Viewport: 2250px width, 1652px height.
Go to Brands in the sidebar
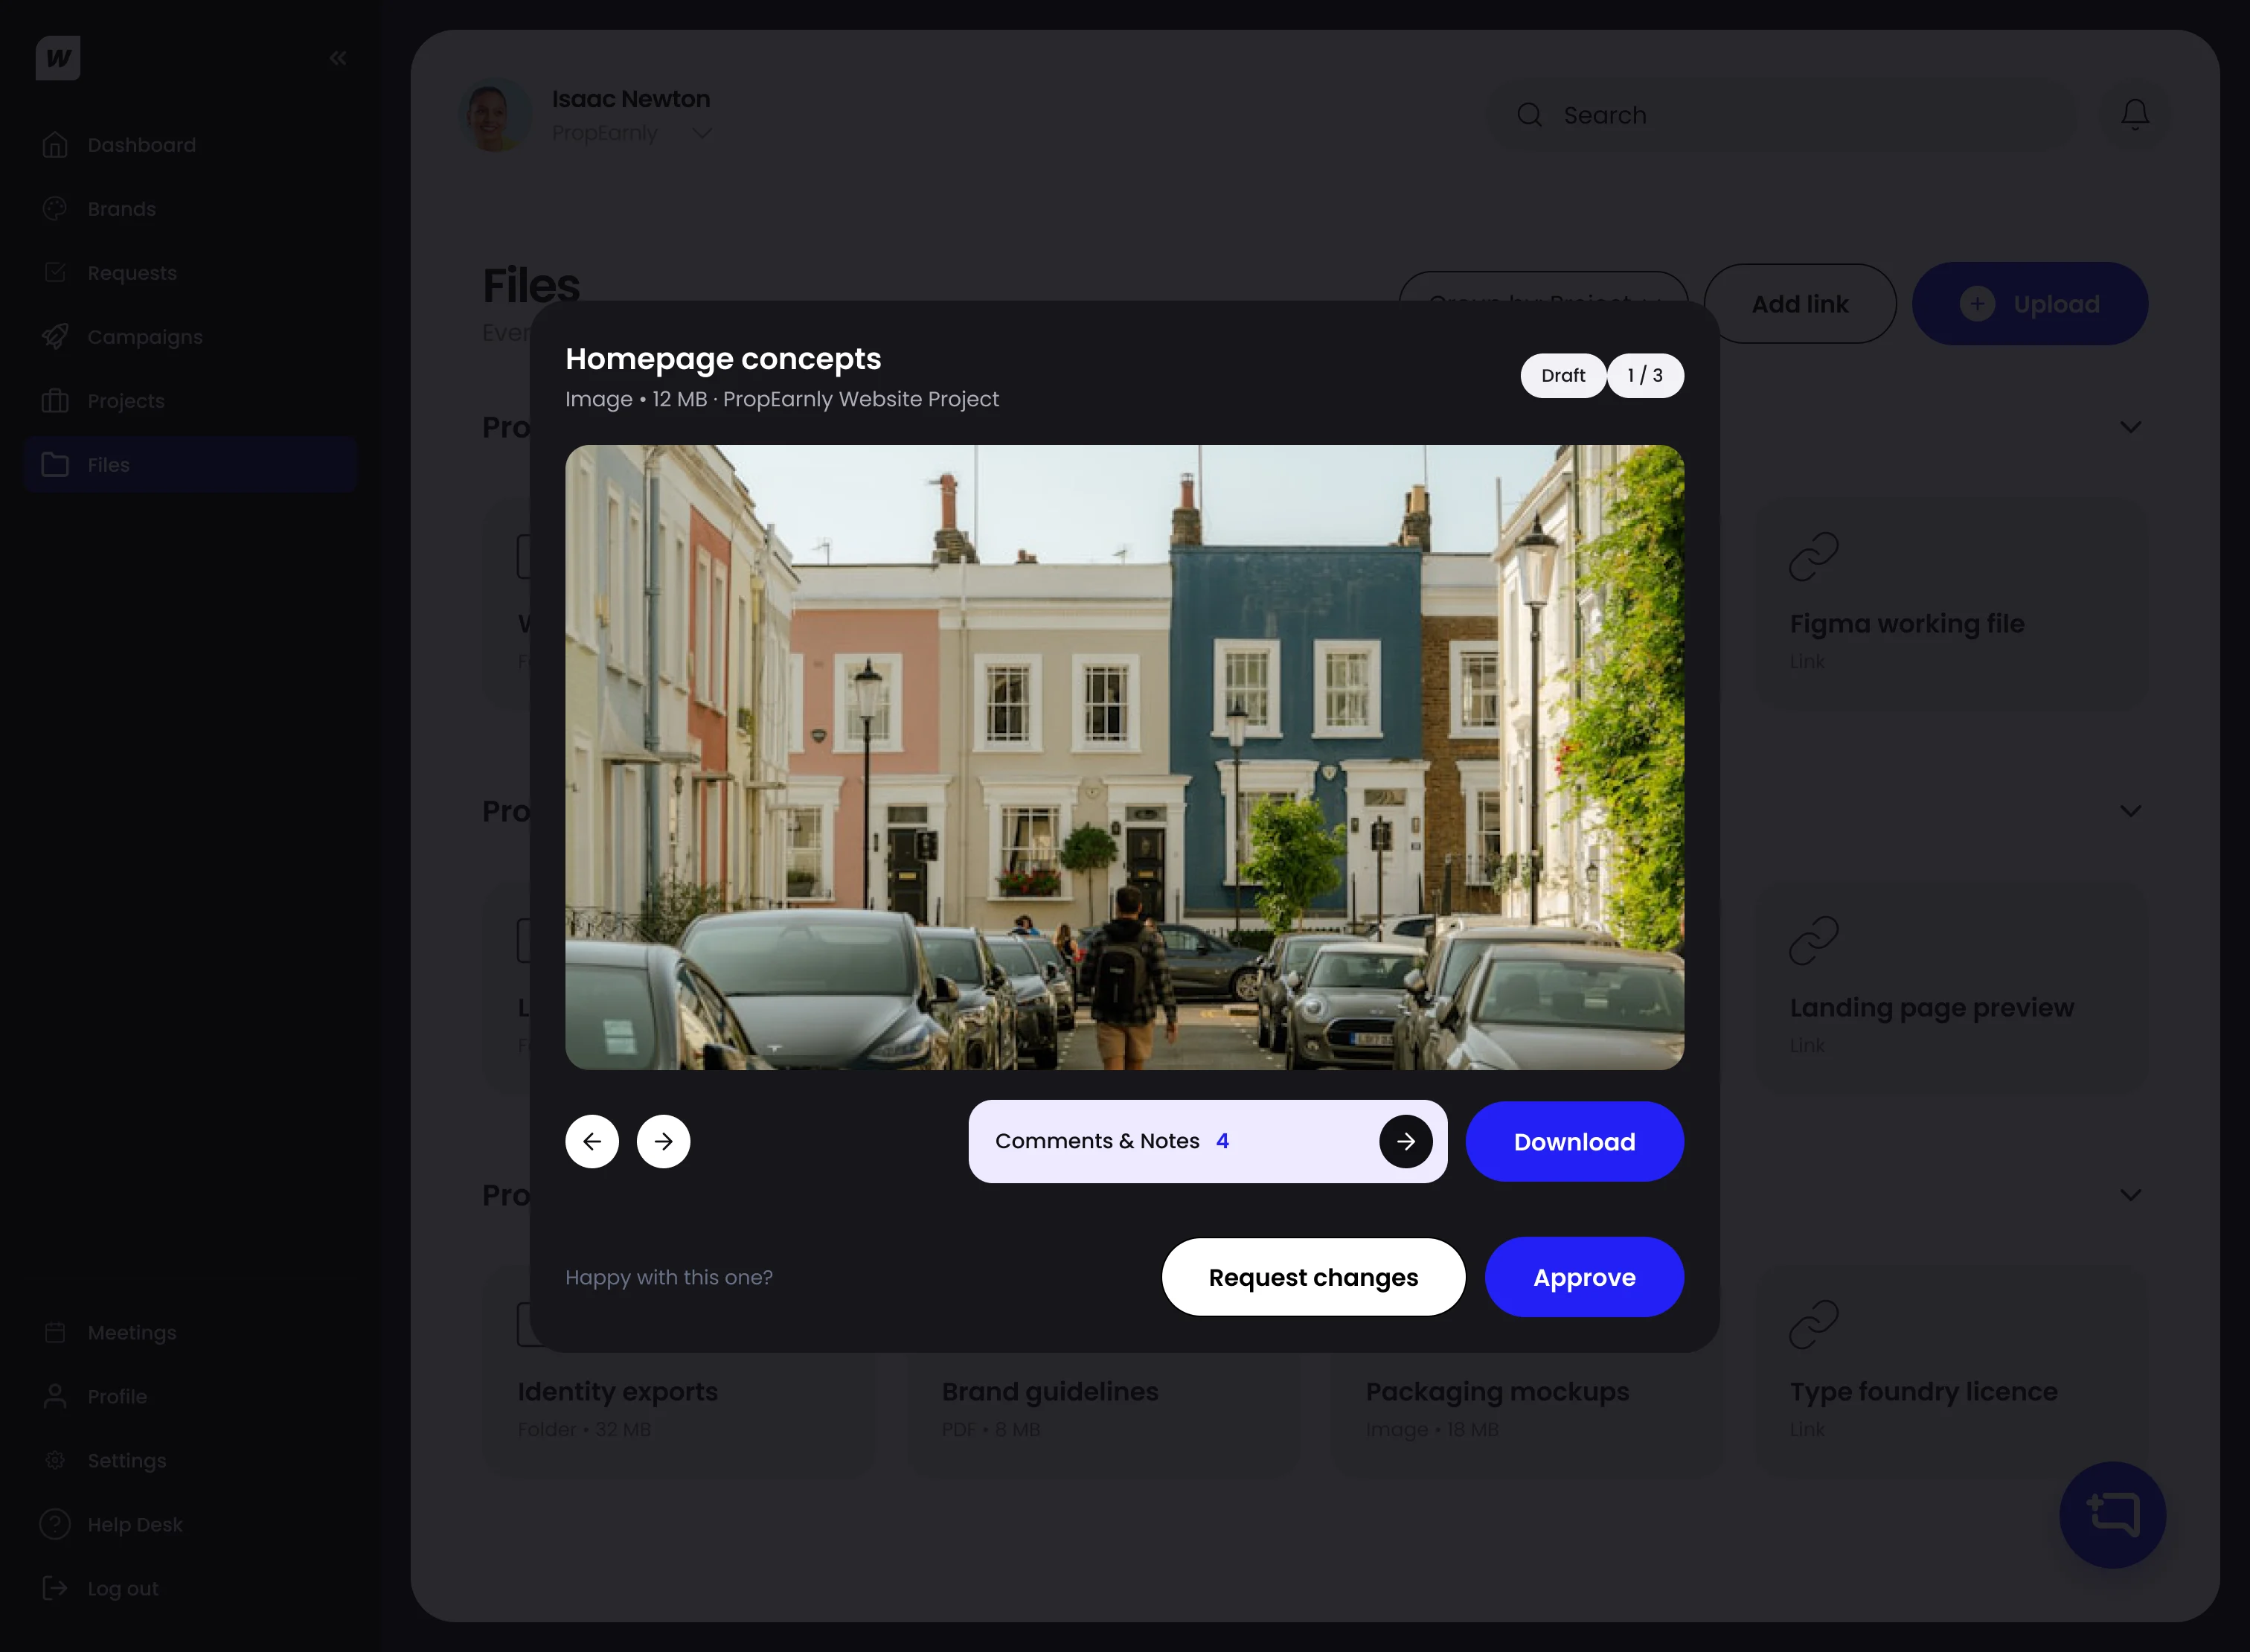coord(190,209)
